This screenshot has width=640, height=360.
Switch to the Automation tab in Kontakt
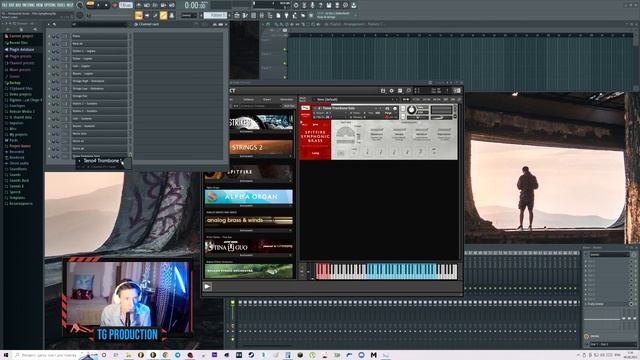click(287, 100)
